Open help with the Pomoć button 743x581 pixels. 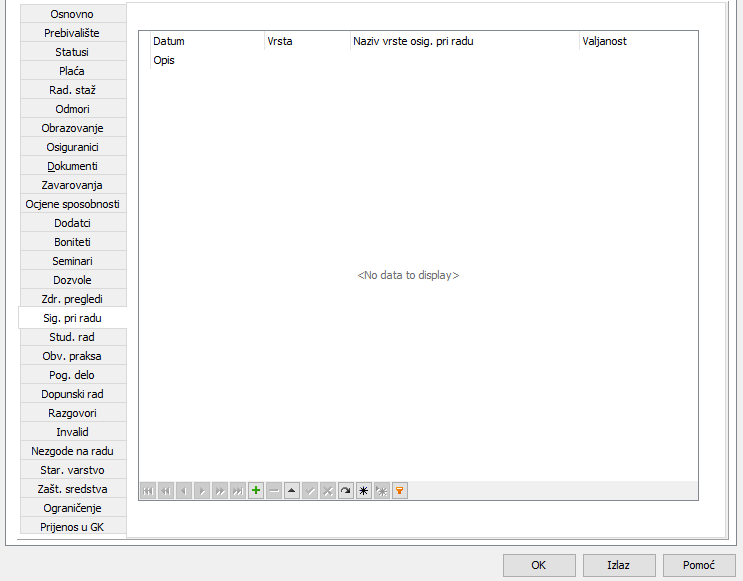pos(699,565)
